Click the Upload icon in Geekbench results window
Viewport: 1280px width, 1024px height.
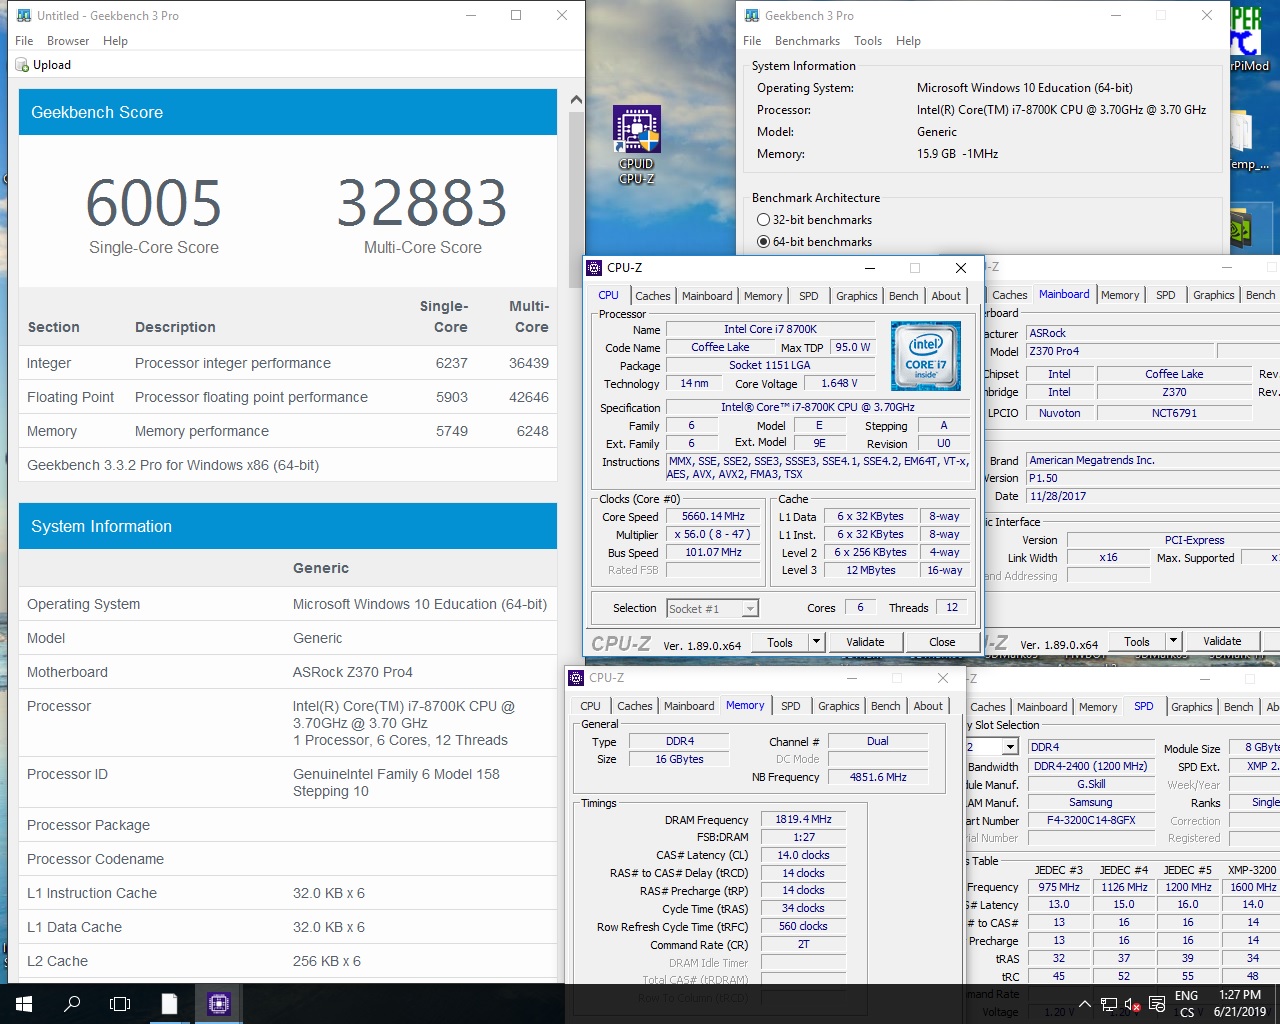click(22, 65)
